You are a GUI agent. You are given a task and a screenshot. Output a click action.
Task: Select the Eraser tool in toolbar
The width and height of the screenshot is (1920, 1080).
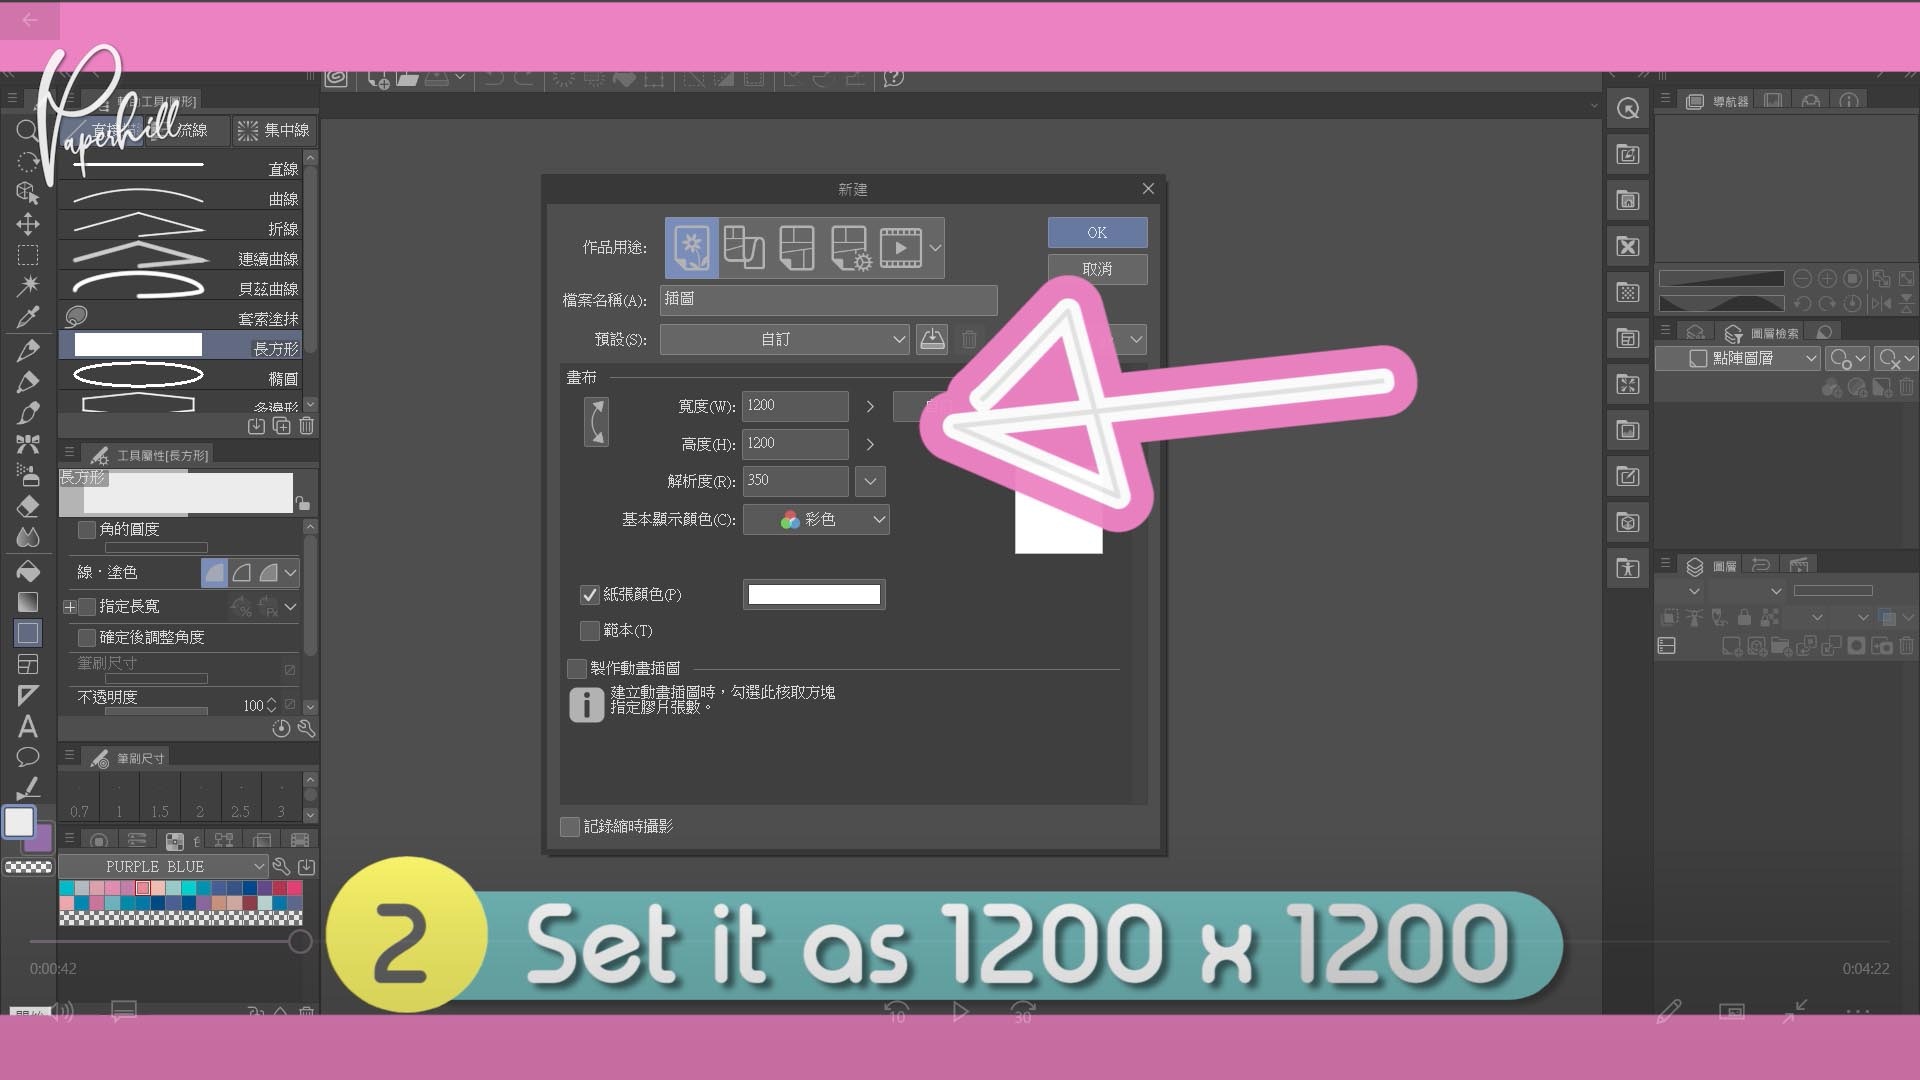[28, 506]
